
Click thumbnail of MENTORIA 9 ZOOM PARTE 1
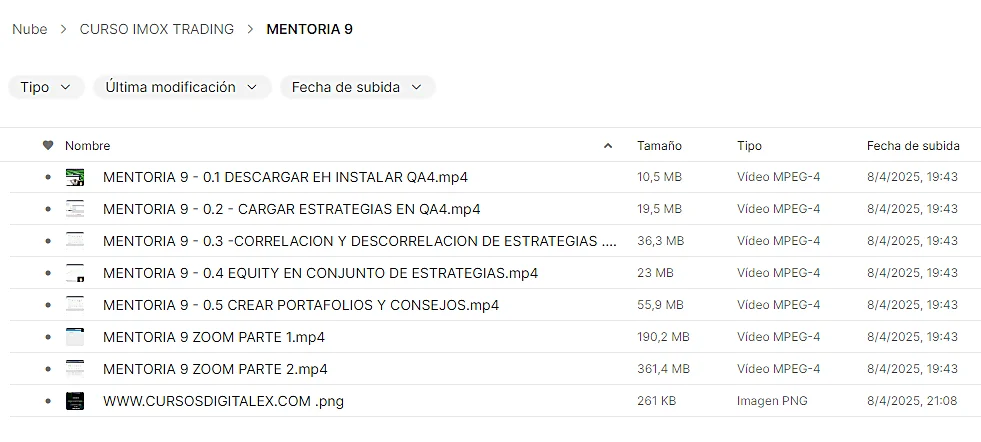pyautogui.click(x=75, y=337)
